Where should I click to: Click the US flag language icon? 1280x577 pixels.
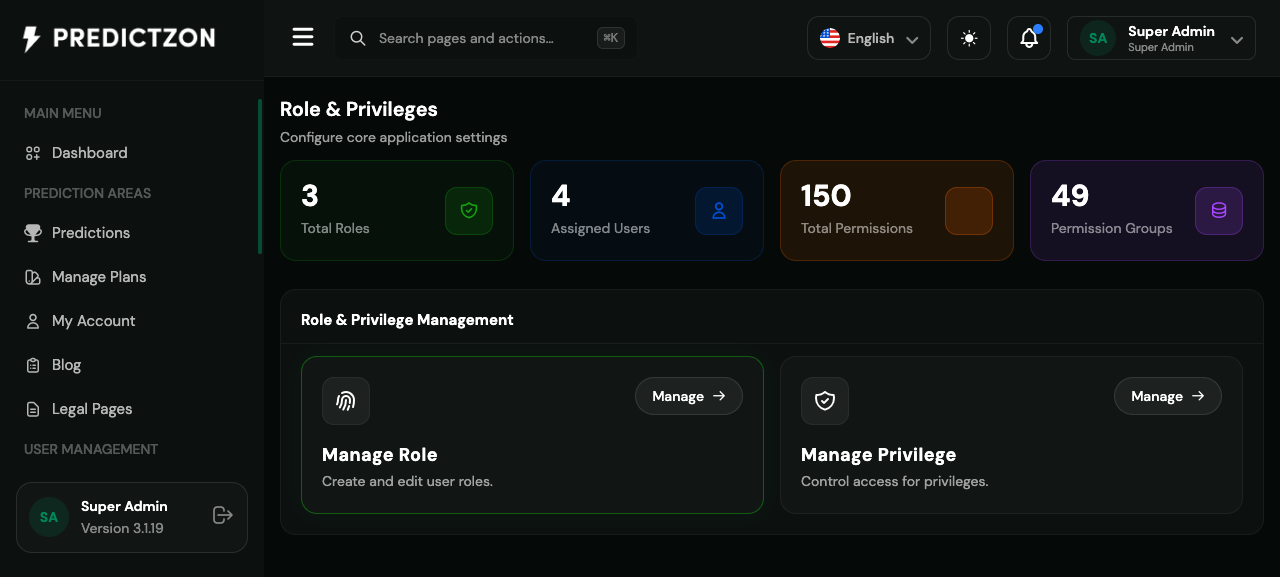point(830,38)
